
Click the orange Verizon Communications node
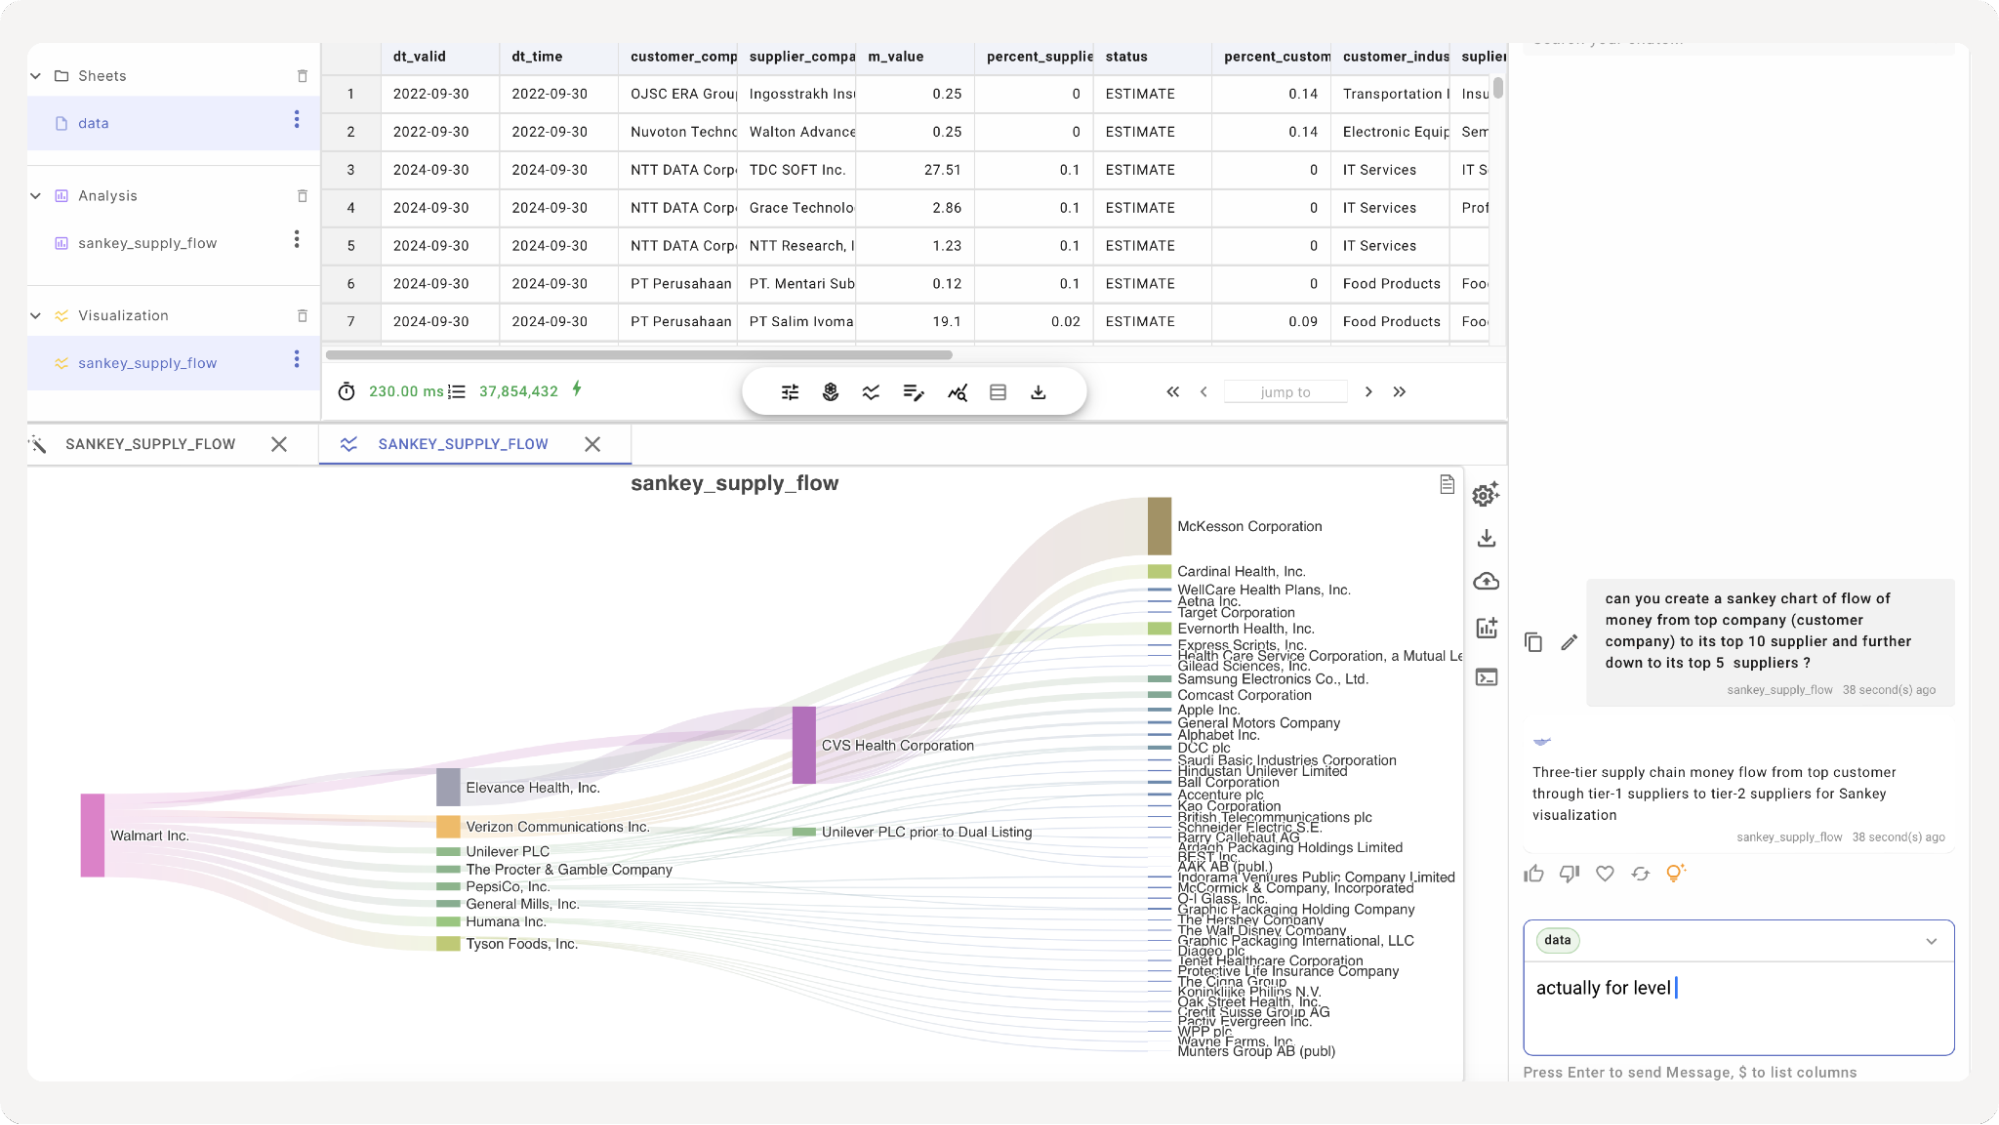click(448, 827)
